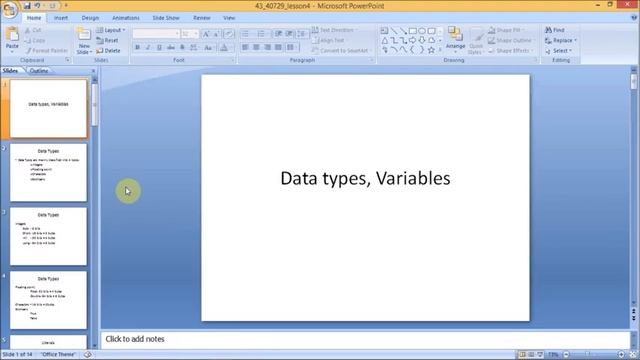Viewport: 640px width, 360px height.
Task: Open the Clipboard dialog launcher
Action: tap(68, 60)
